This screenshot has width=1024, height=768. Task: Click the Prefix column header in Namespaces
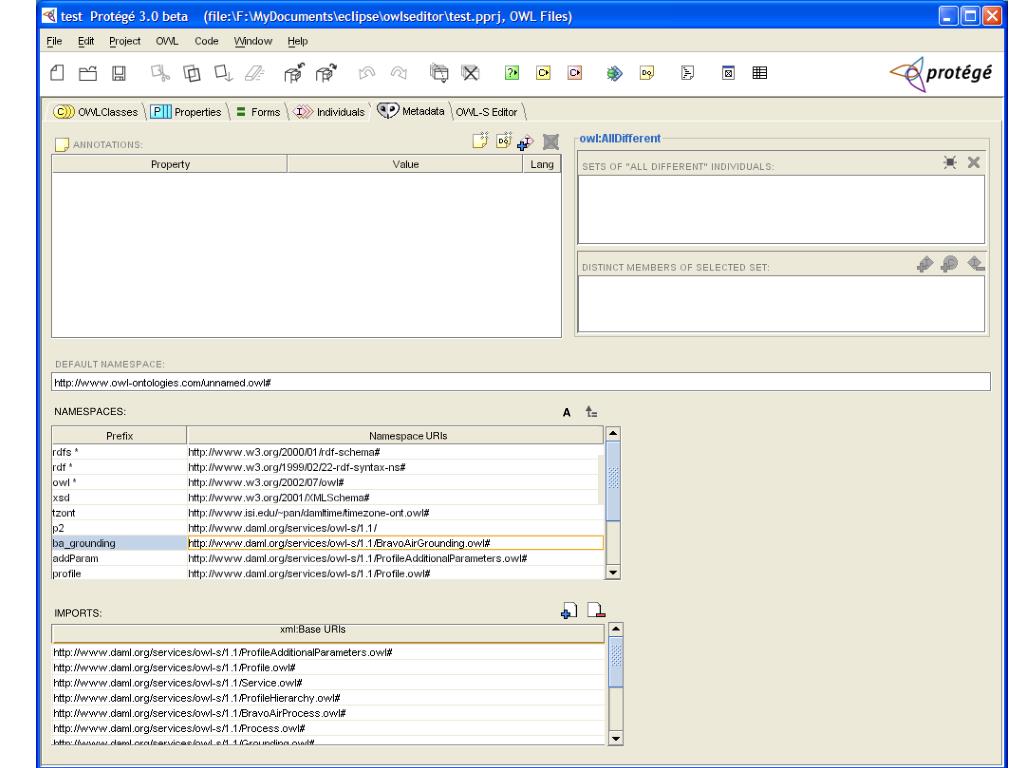[x=120, y=436]
